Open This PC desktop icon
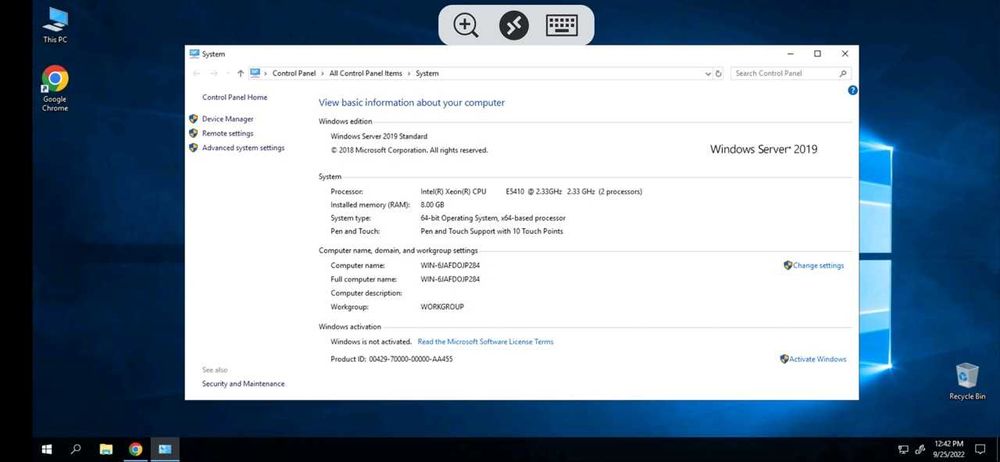The width and height of the screenshot is (1000, 462). [x=55, y=25]
